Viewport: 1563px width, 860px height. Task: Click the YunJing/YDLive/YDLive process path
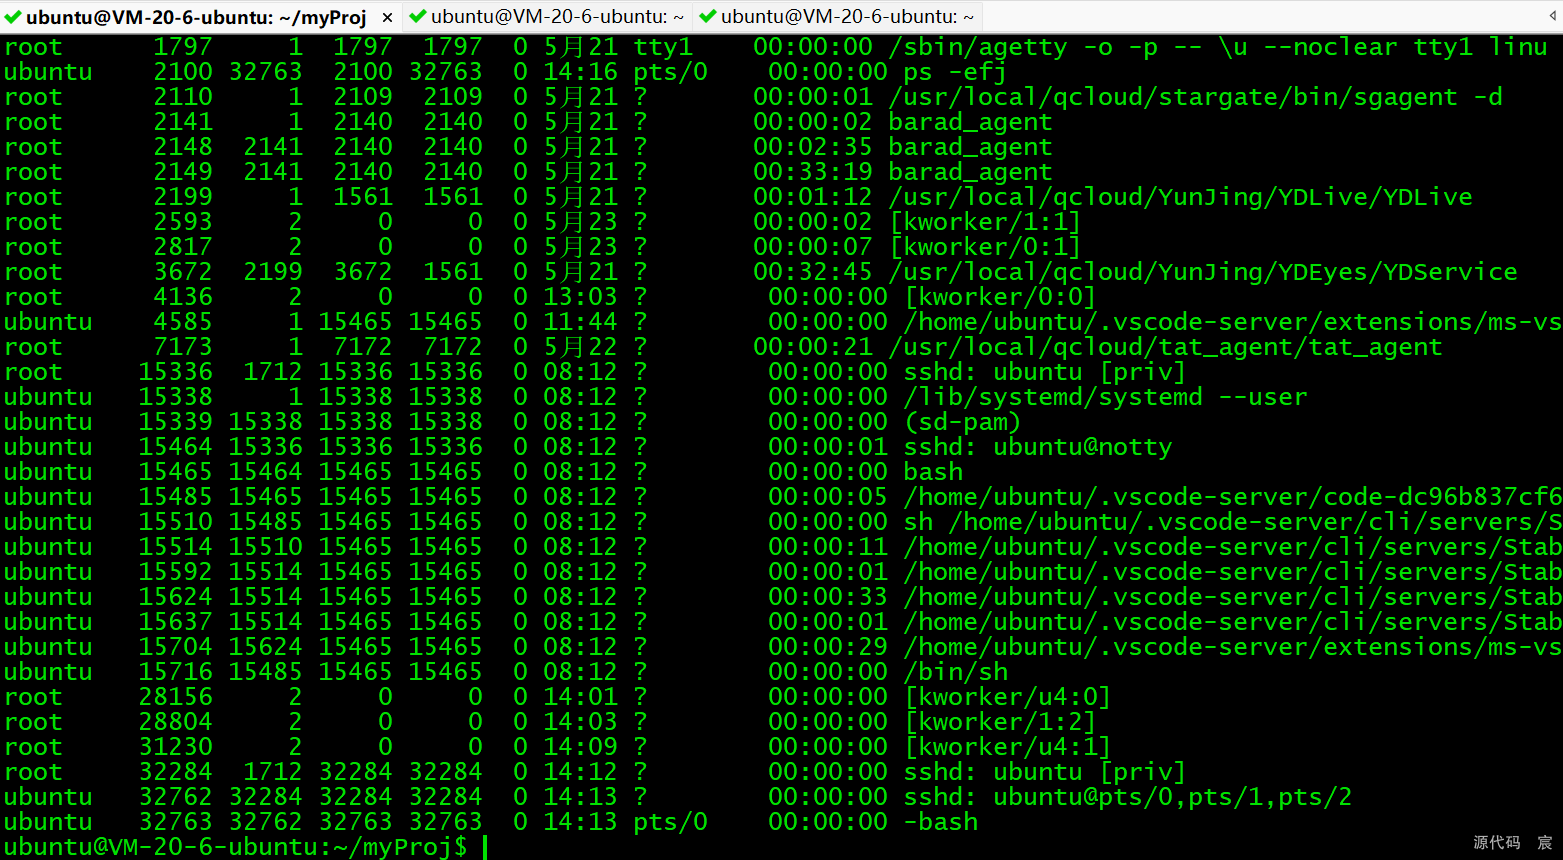[1180, 197]
